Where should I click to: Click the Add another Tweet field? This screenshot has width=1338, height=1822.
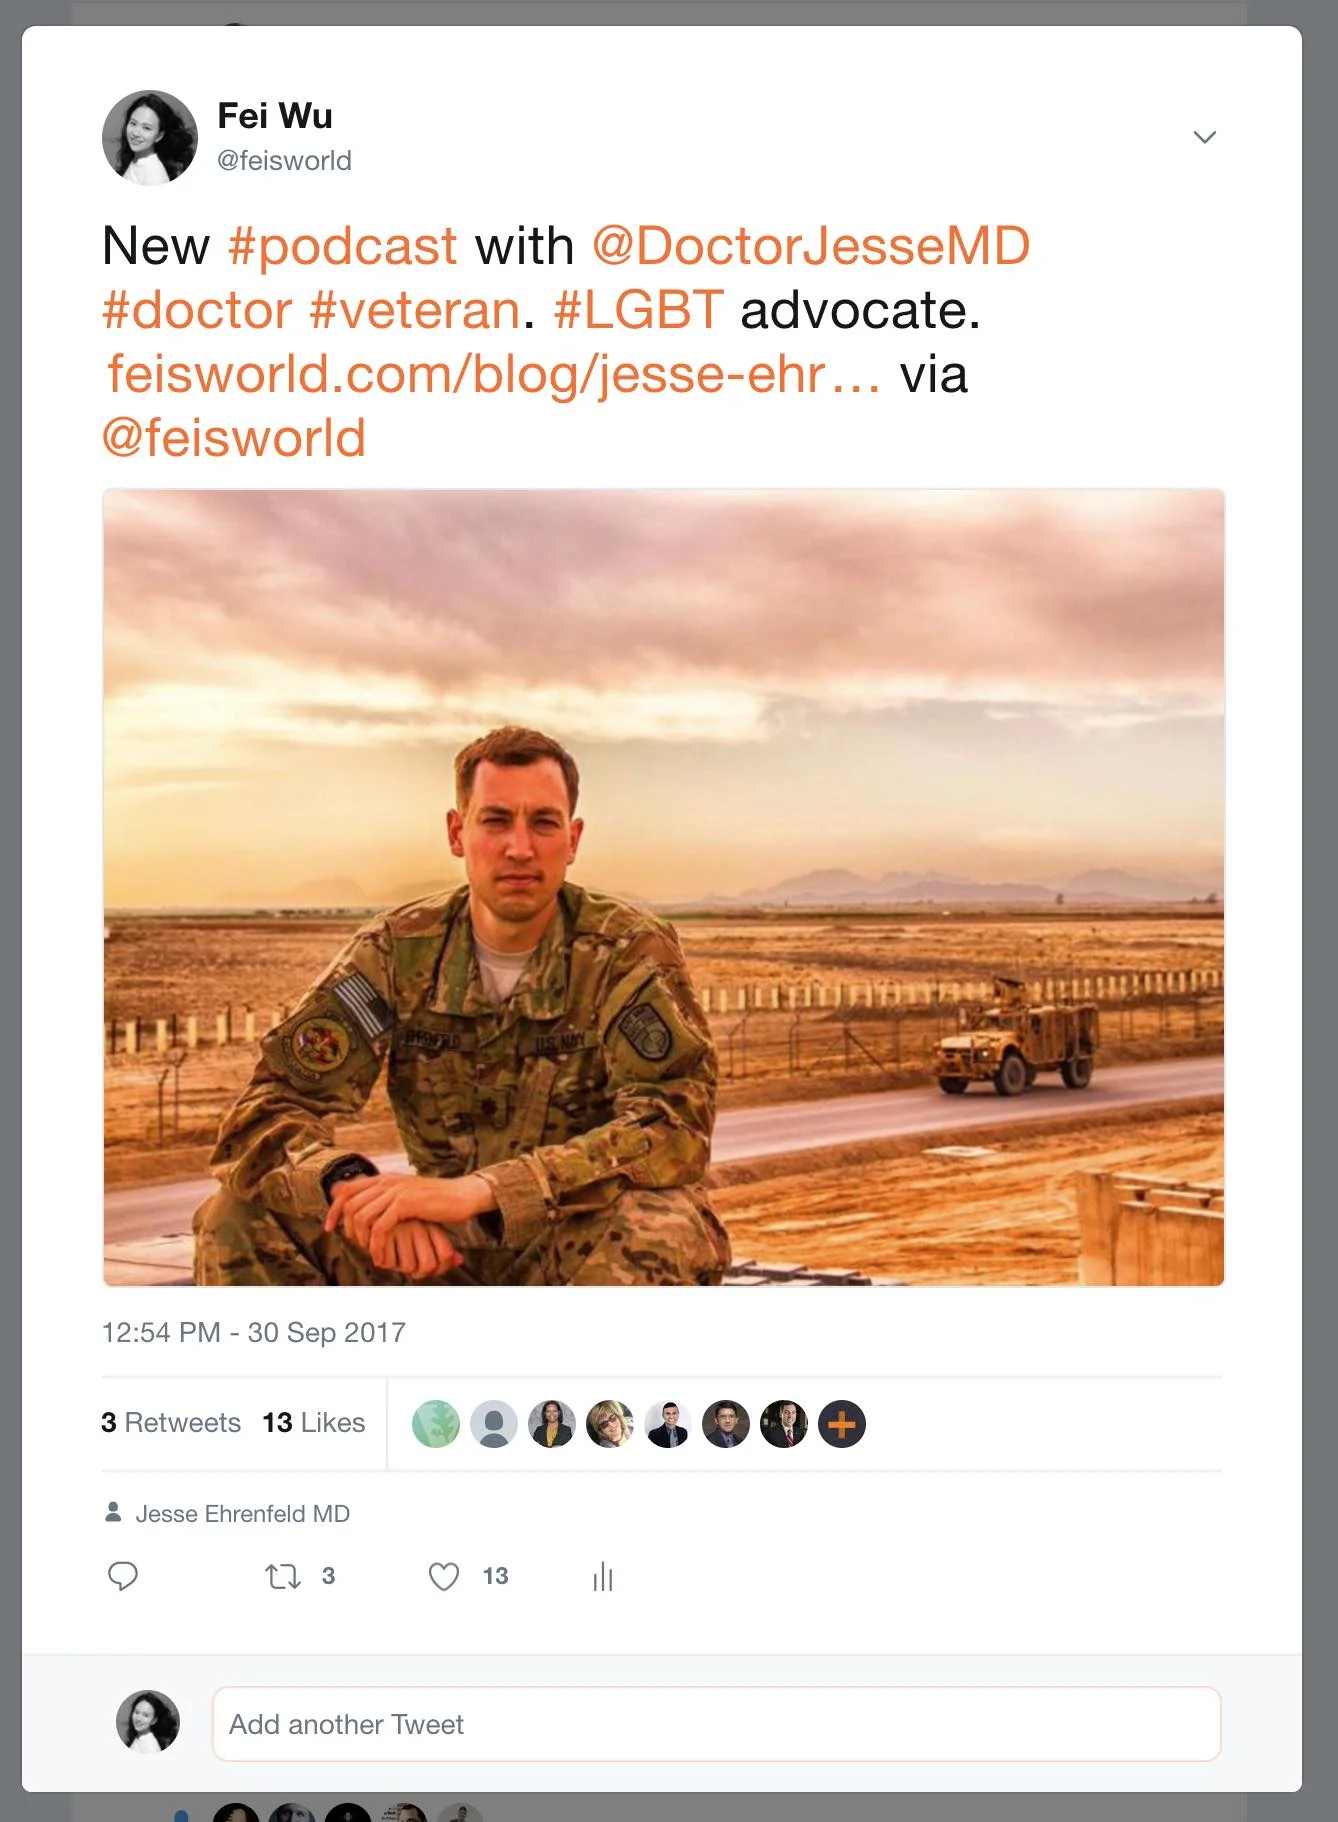click(716, 1724)
